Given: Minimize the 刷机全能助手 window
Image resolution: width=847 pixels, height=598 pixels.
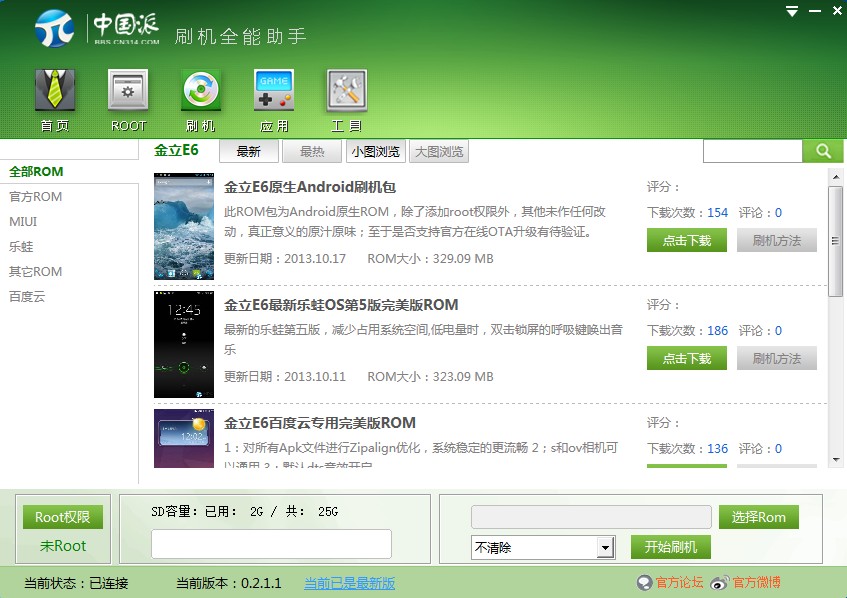Looking at the screenshot, I should [x=815, y=11].
